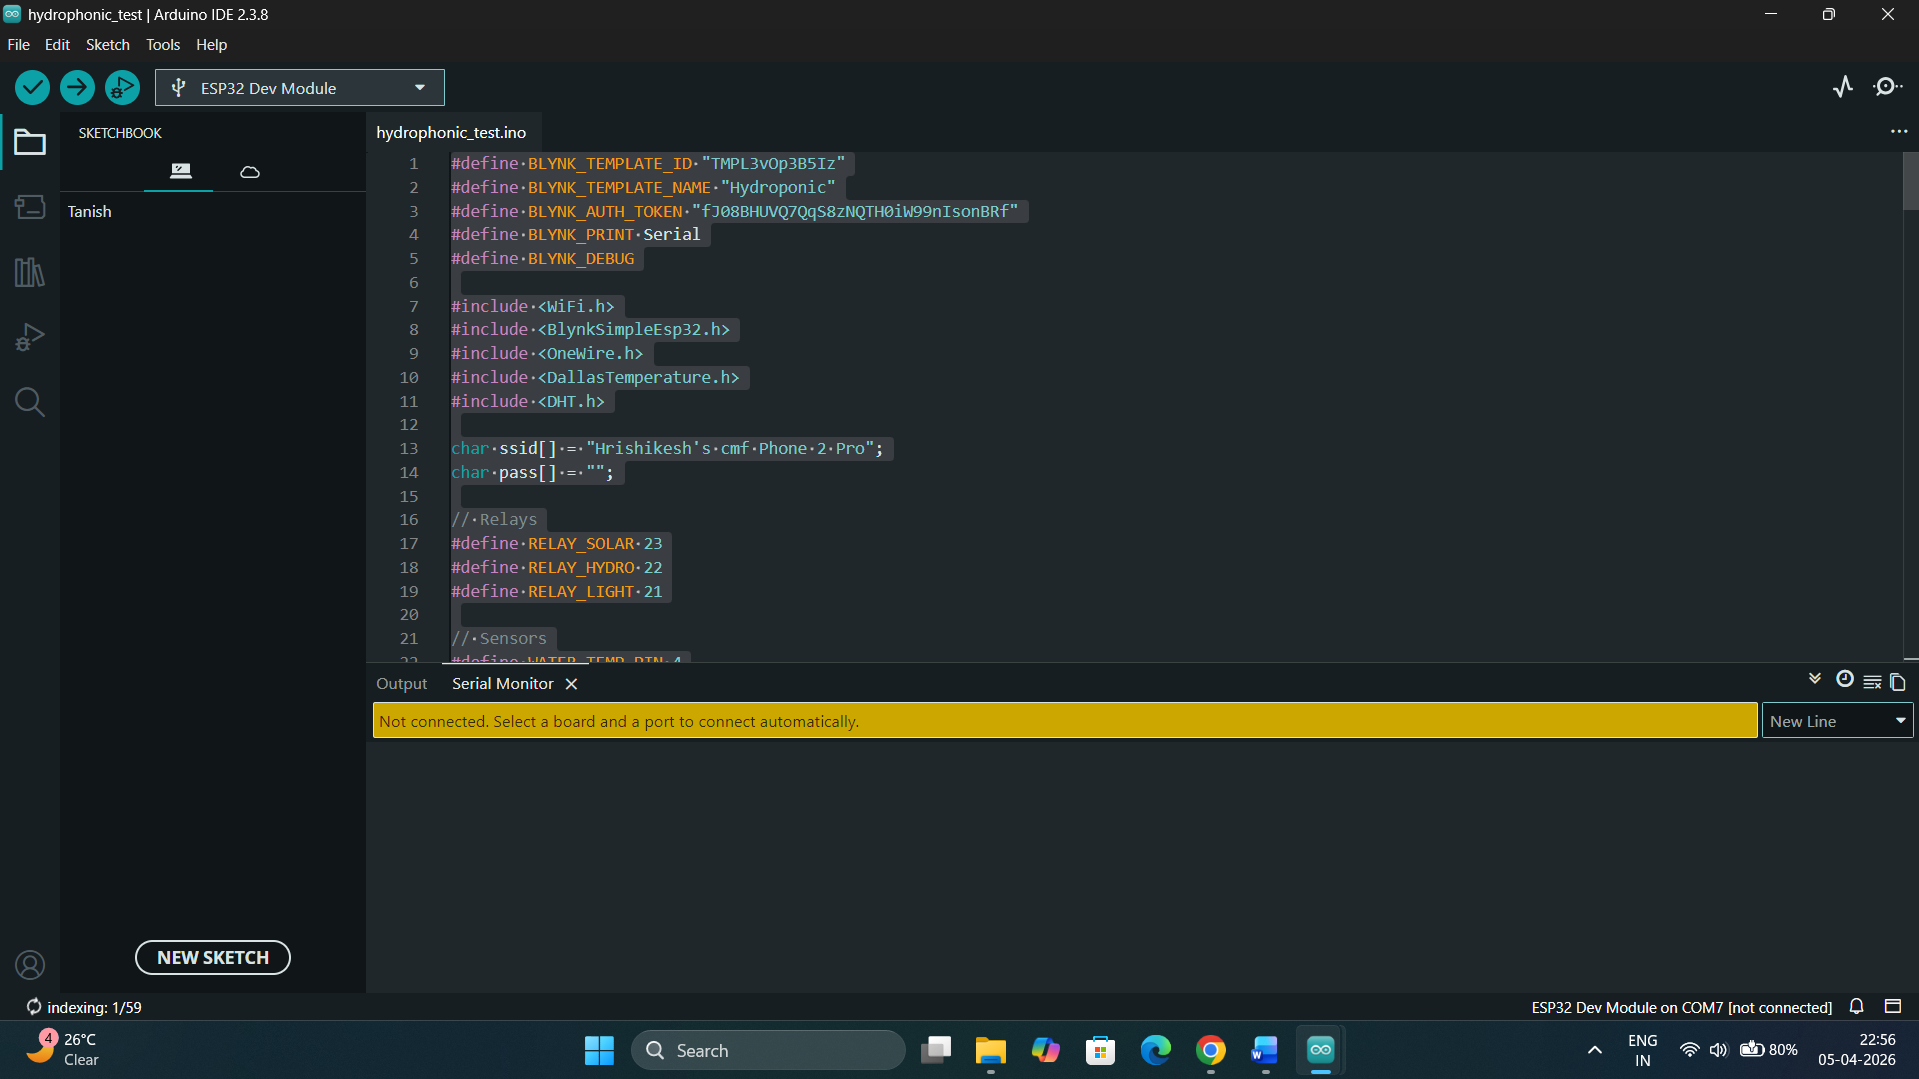Image resolution: width=1919 pixels, height=1079 pixels.
Task: Click the #include <DHT.h> line
Action: (x=528, y=401)
